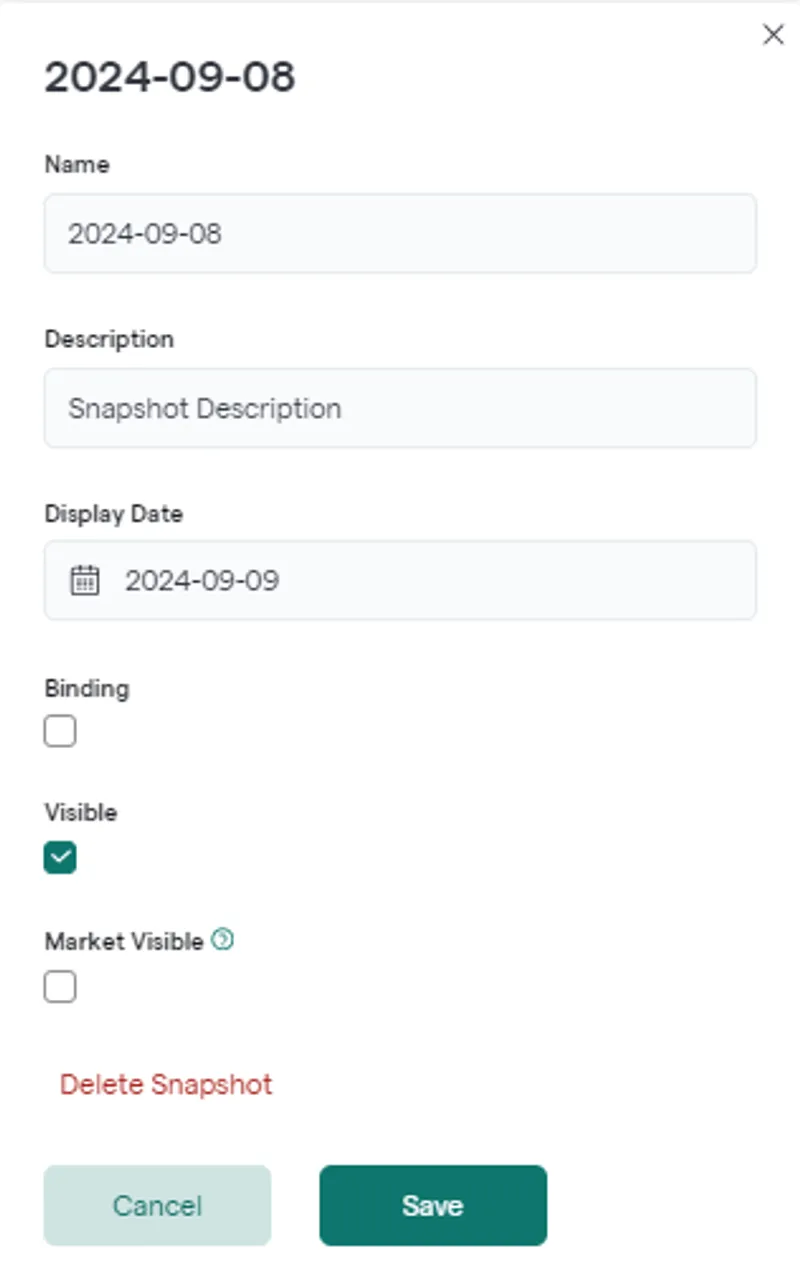The width and height of the screenshot is (800, 1284).
Task: Click the Binding label text
Action: click(87, 689)
